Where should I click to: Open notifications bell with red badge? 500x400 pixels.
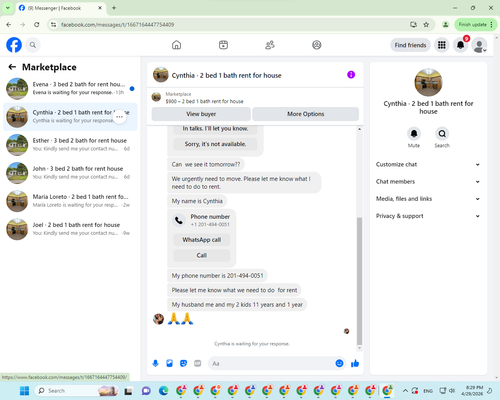(461, 45)
